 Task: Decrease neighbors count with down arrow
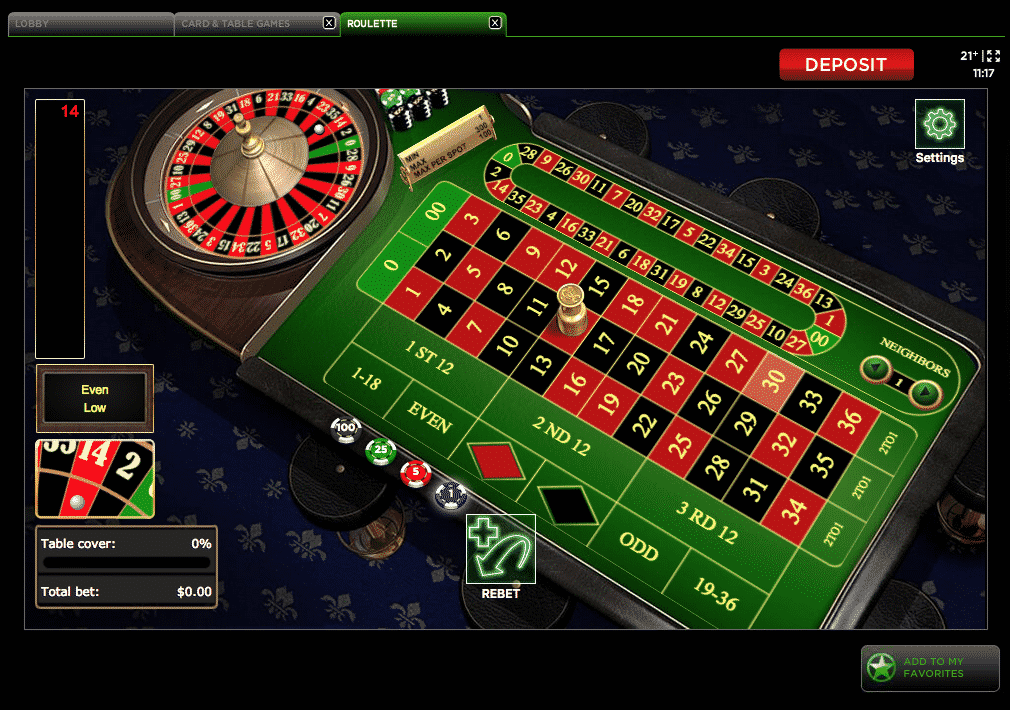(875, 369)
